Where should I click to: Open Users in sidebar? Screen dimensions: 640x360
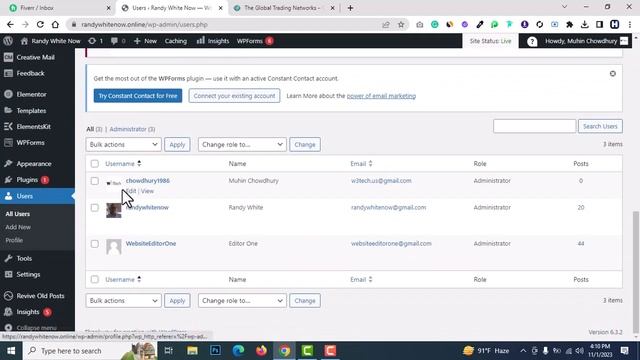[x=37, y=196]
